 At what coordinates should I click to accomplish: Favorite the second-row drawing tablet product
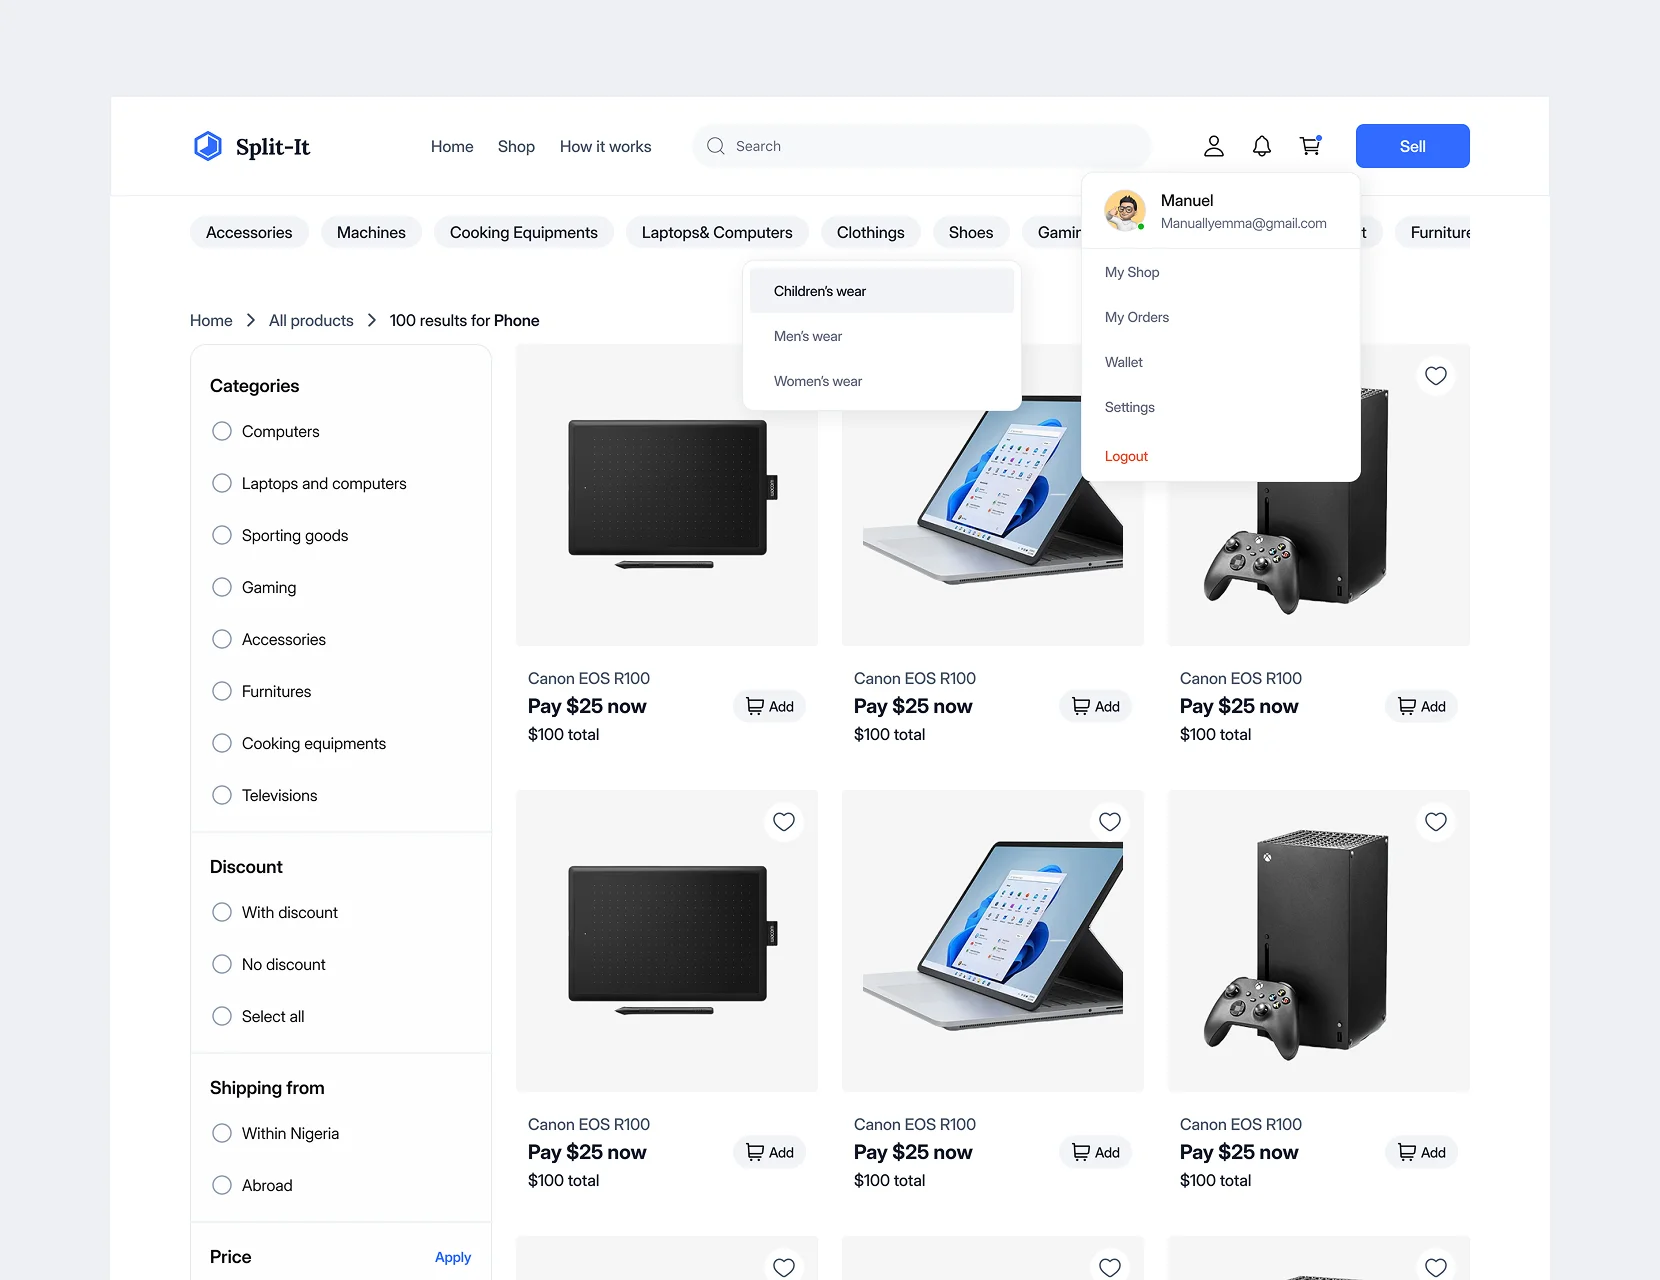784,822
